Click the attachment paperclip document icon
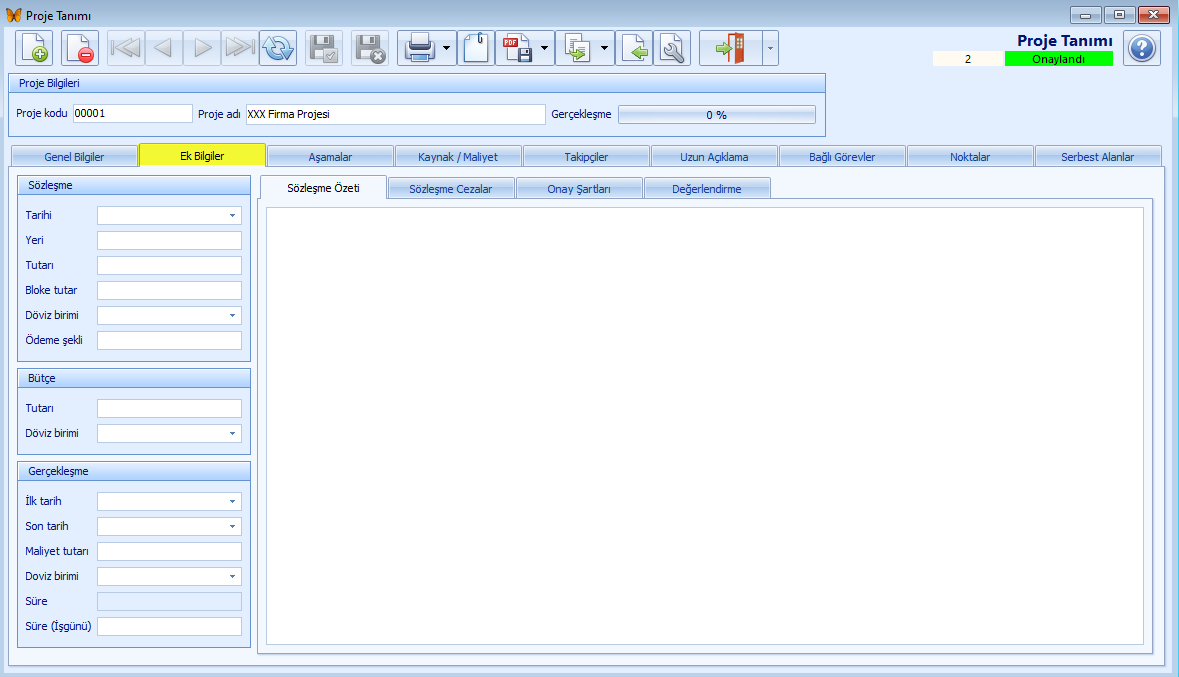Screen dimensions: 1179x677 (476, 48)
